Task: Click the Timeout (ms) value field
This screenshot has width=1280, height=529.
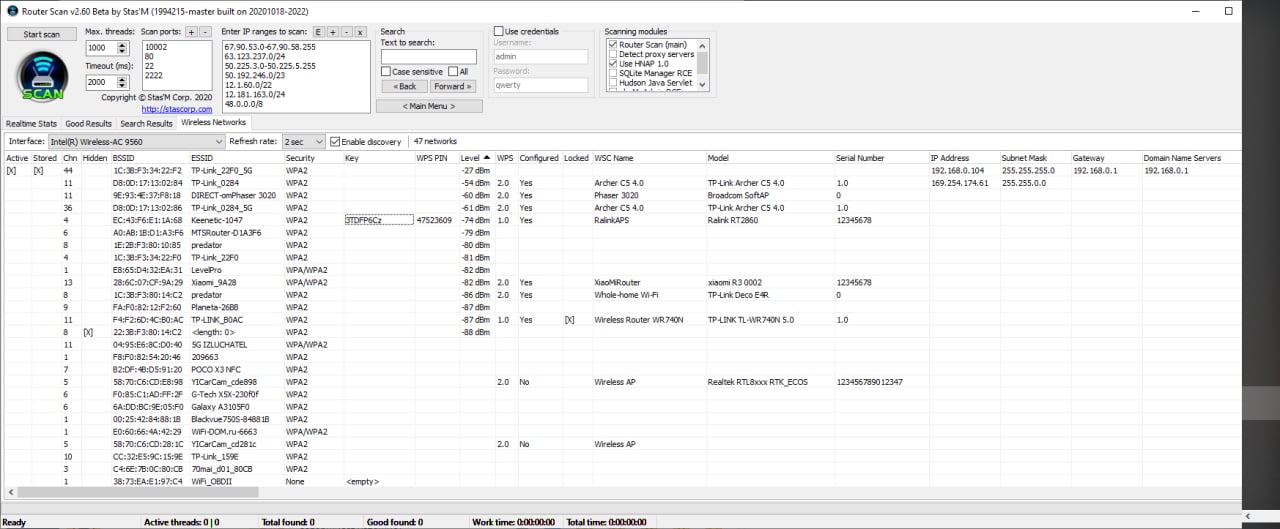Action: [102, 82]
